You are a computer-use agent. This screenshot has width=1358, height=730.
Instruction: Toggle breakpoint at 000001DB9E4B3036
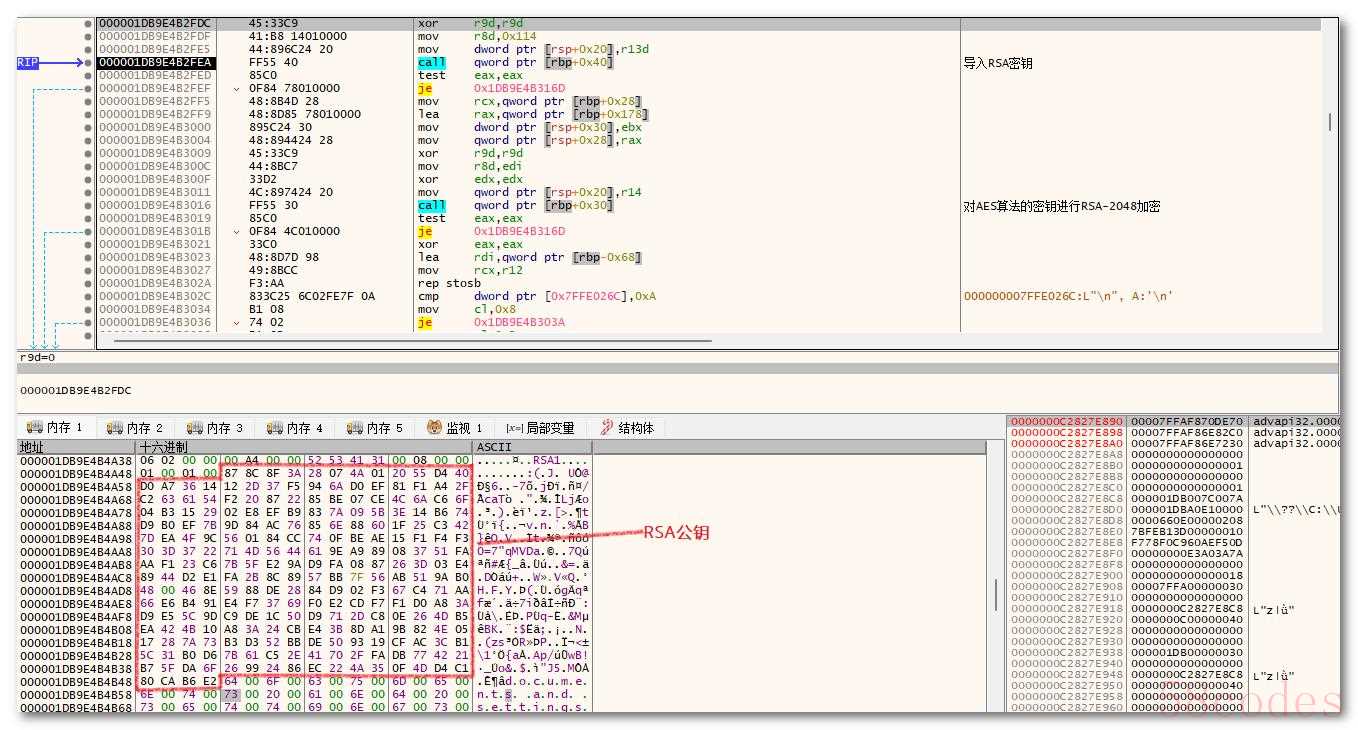(x=89, y=322)
